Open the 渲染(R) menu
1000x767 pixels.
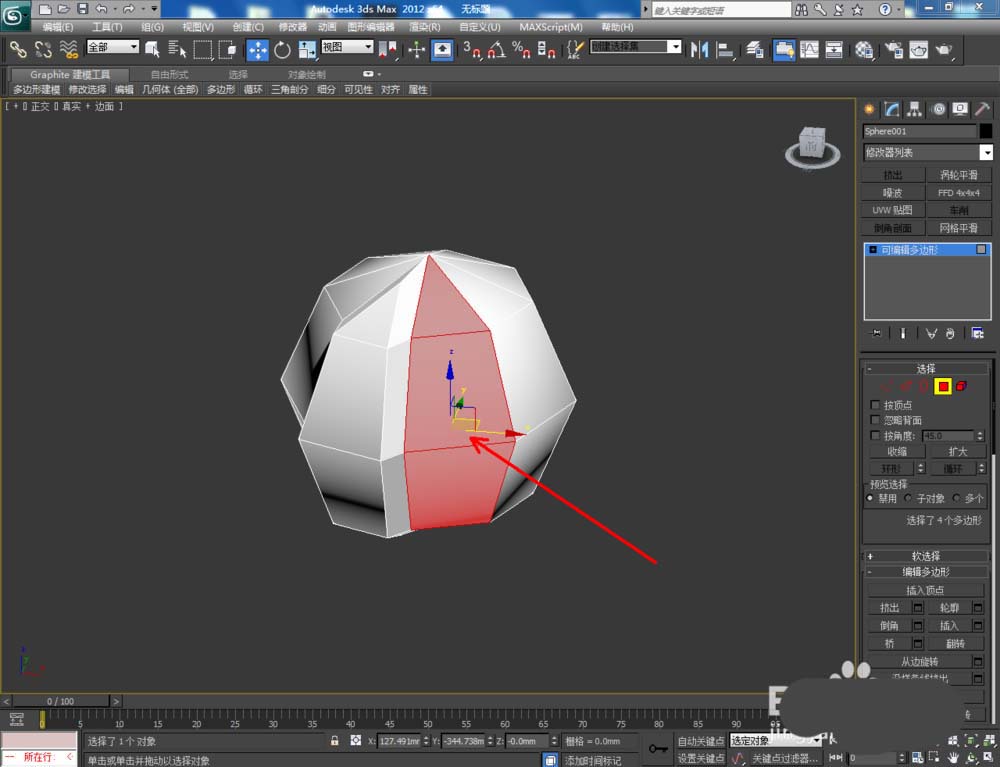tap(423, 27)
